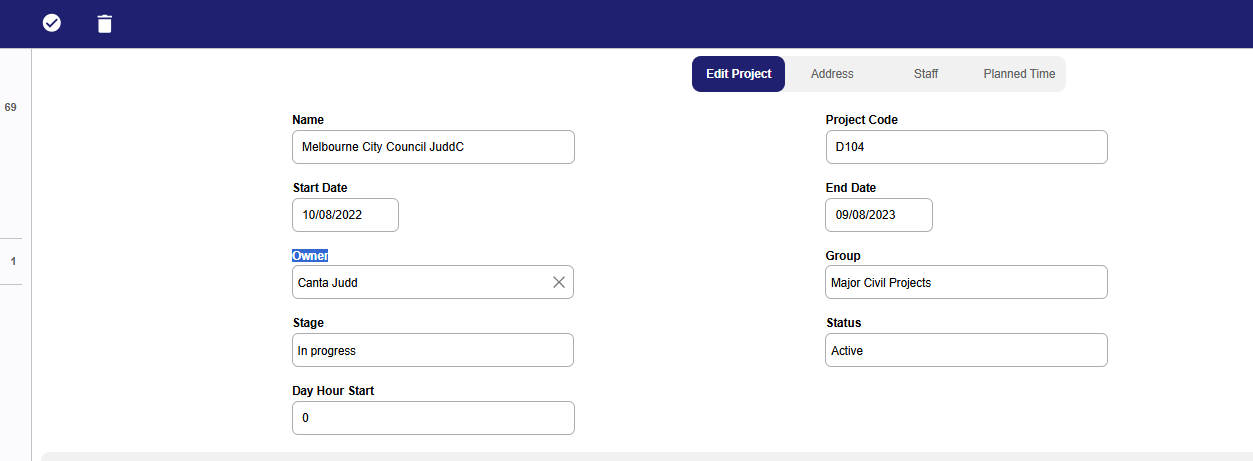The height and width of the screenshot is (461, 1253).
Task: Click the Project Code field D104
Action: point(966,147)
